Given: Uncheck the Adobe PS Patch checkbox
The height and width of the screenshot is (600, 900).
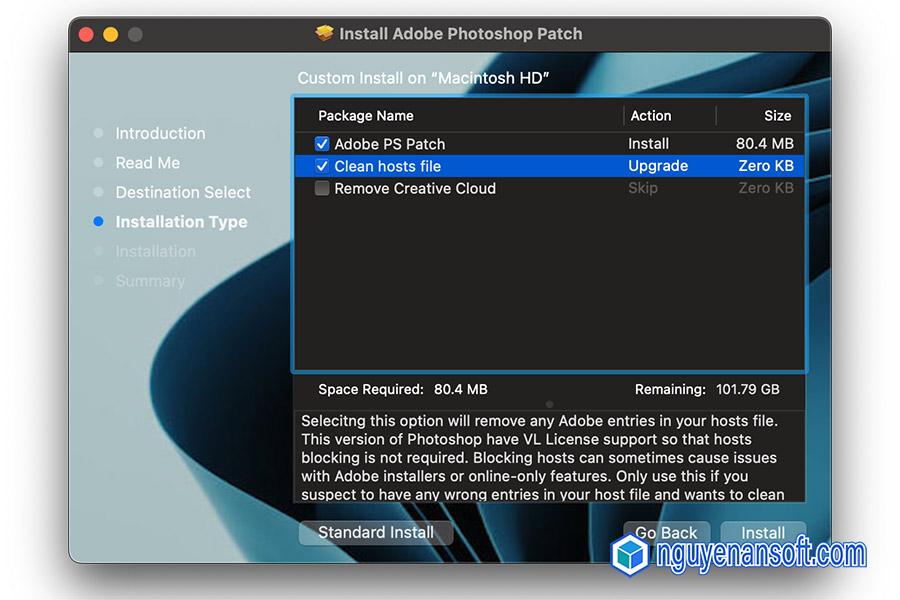Looking at the screenshot, I should pos(322,144).
